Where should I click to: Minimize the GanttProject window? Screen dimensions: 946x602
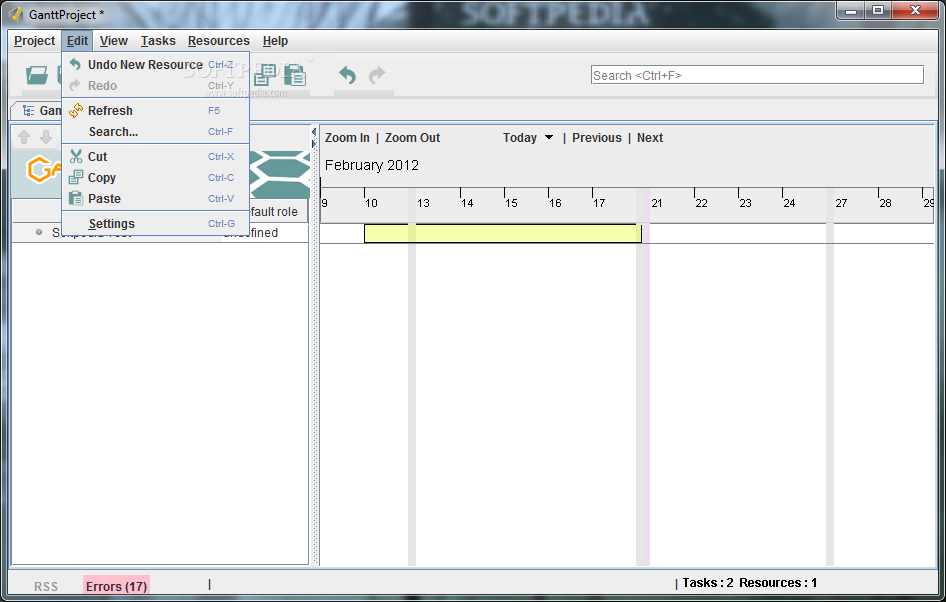click(x=851, y=10)
